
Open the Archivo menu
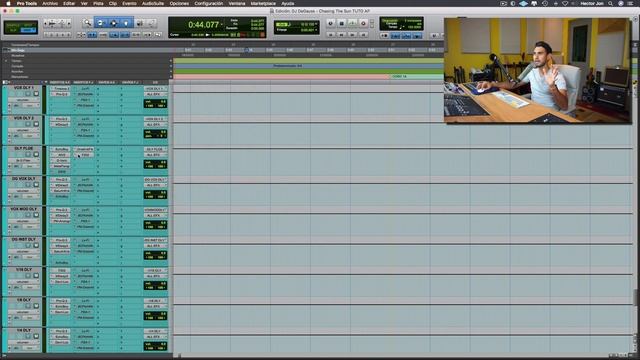(x=50, y=3)
